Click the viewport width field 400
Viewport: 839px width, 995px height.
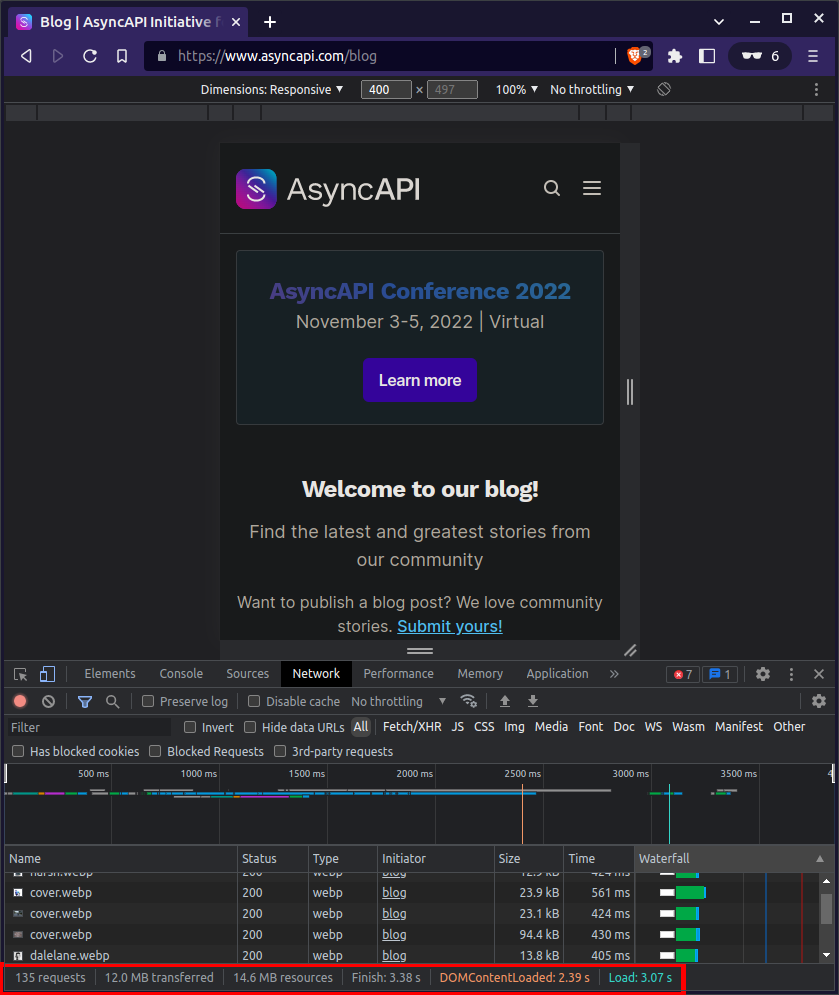(x=386, y=89)
